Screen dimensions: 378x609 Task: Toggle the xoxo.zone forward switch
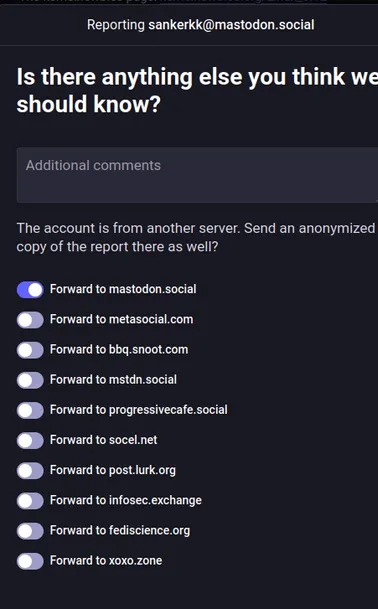[30, 561]
